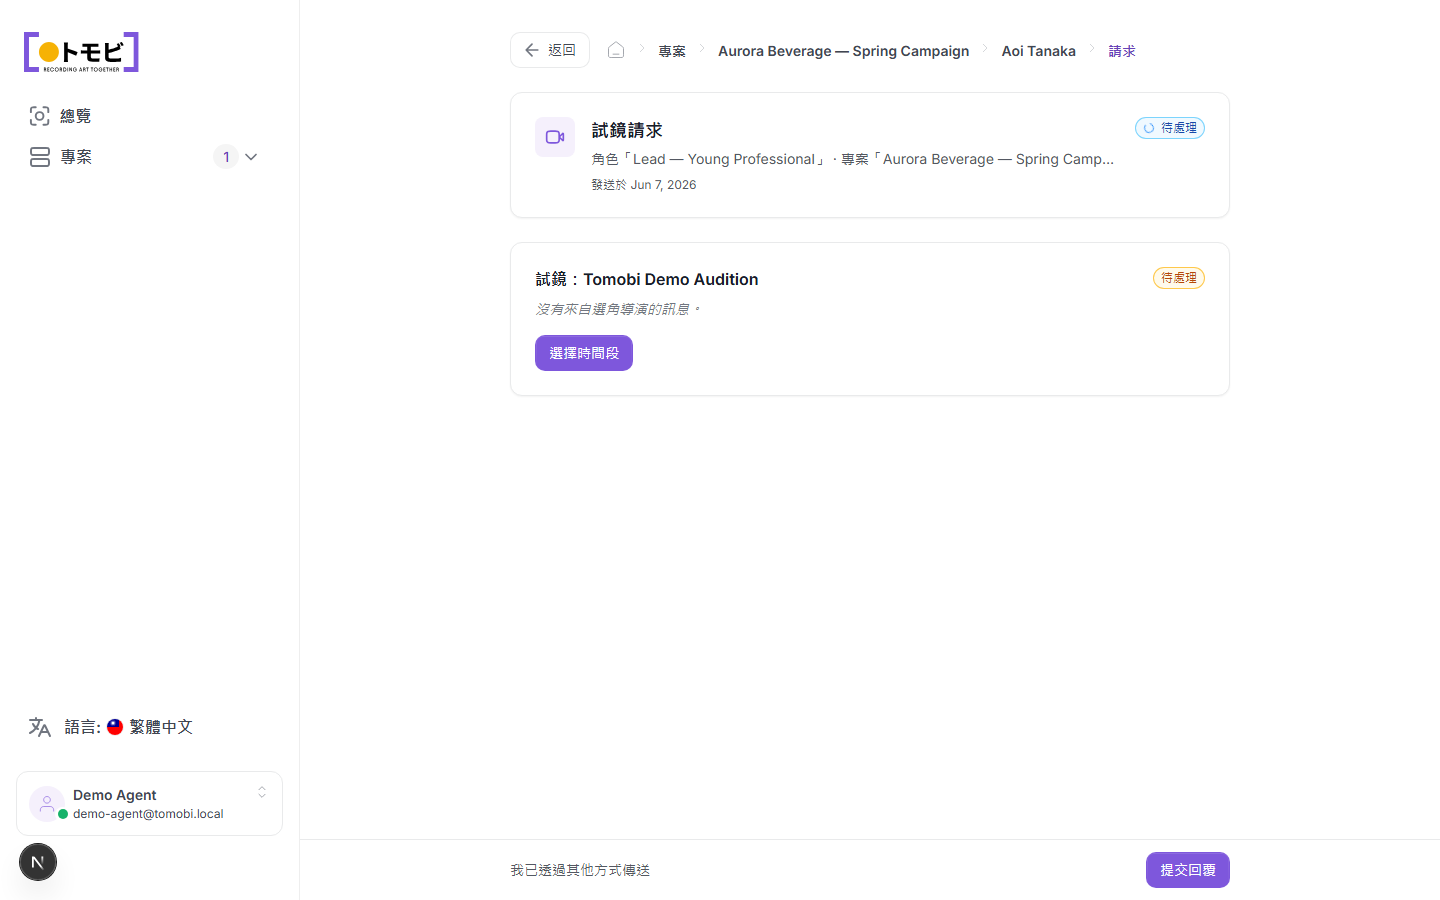Viewport: 1440px width, 900px height.
Task: Click the role and project description line
Action: tap(852, 159)
